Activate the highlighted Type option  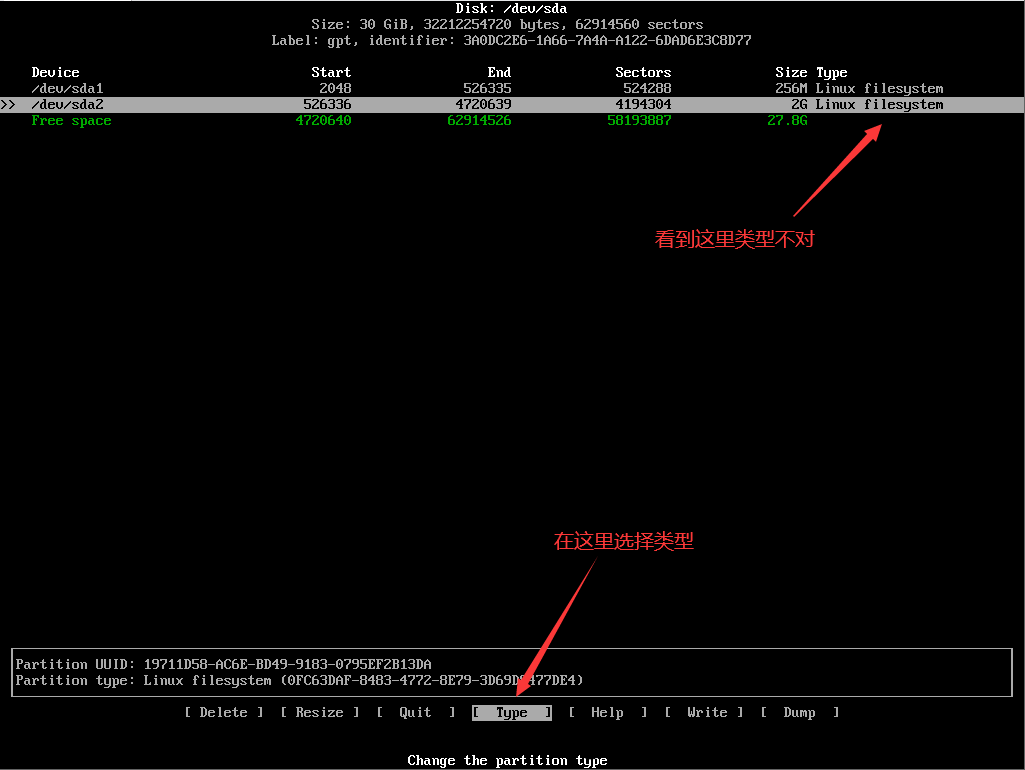coord(512,712)
